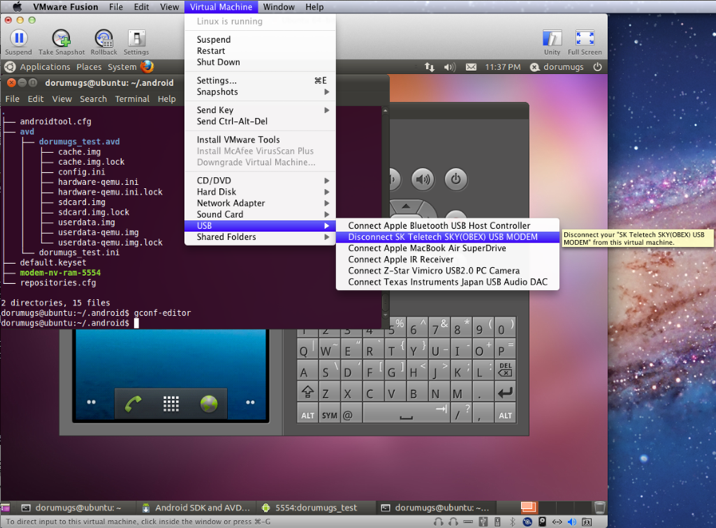The width and height of the screenshot is (716, 528).
Task: Expand the CD/DVD submenu
Action: point(260,180)
